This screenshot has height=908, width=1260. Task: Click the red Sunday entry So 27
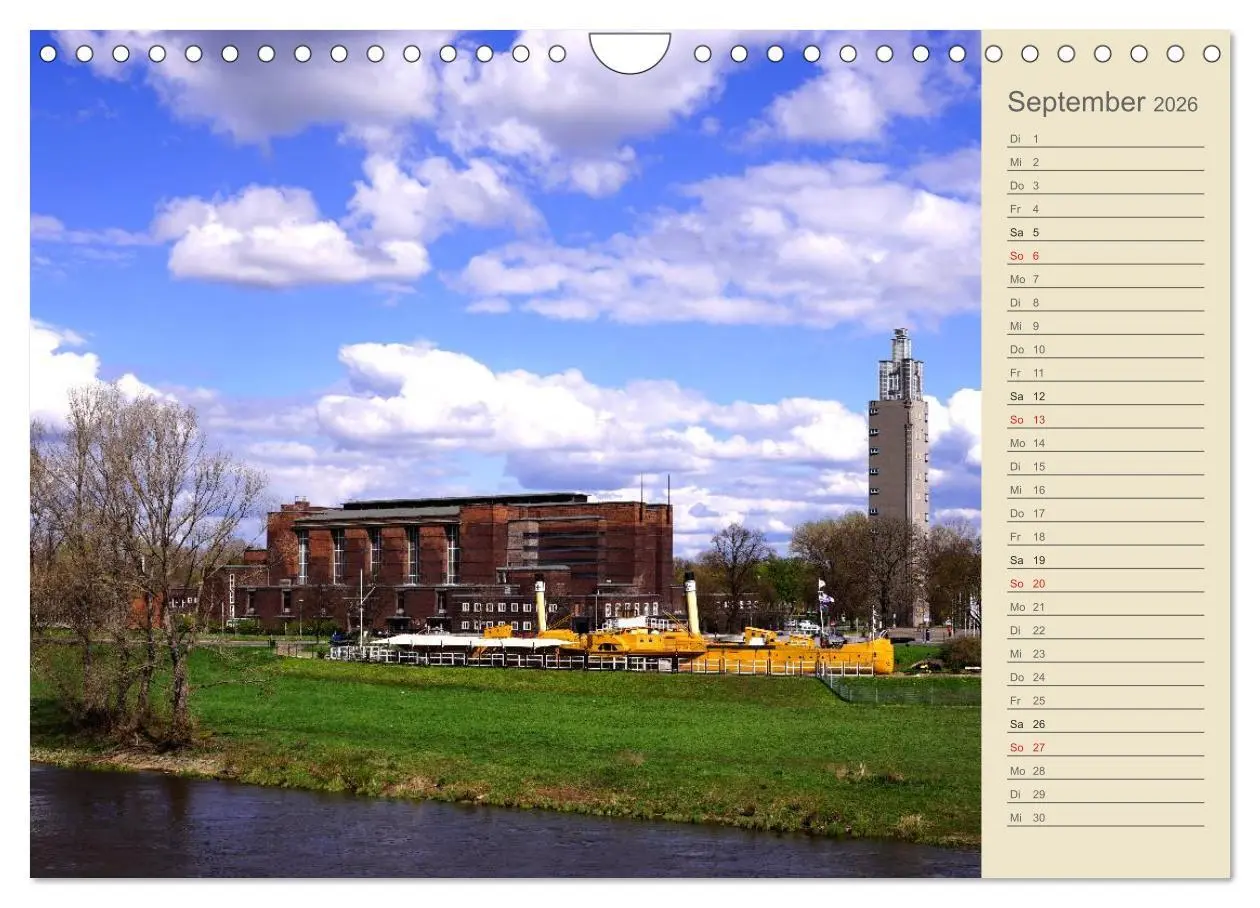[1025, 747]
